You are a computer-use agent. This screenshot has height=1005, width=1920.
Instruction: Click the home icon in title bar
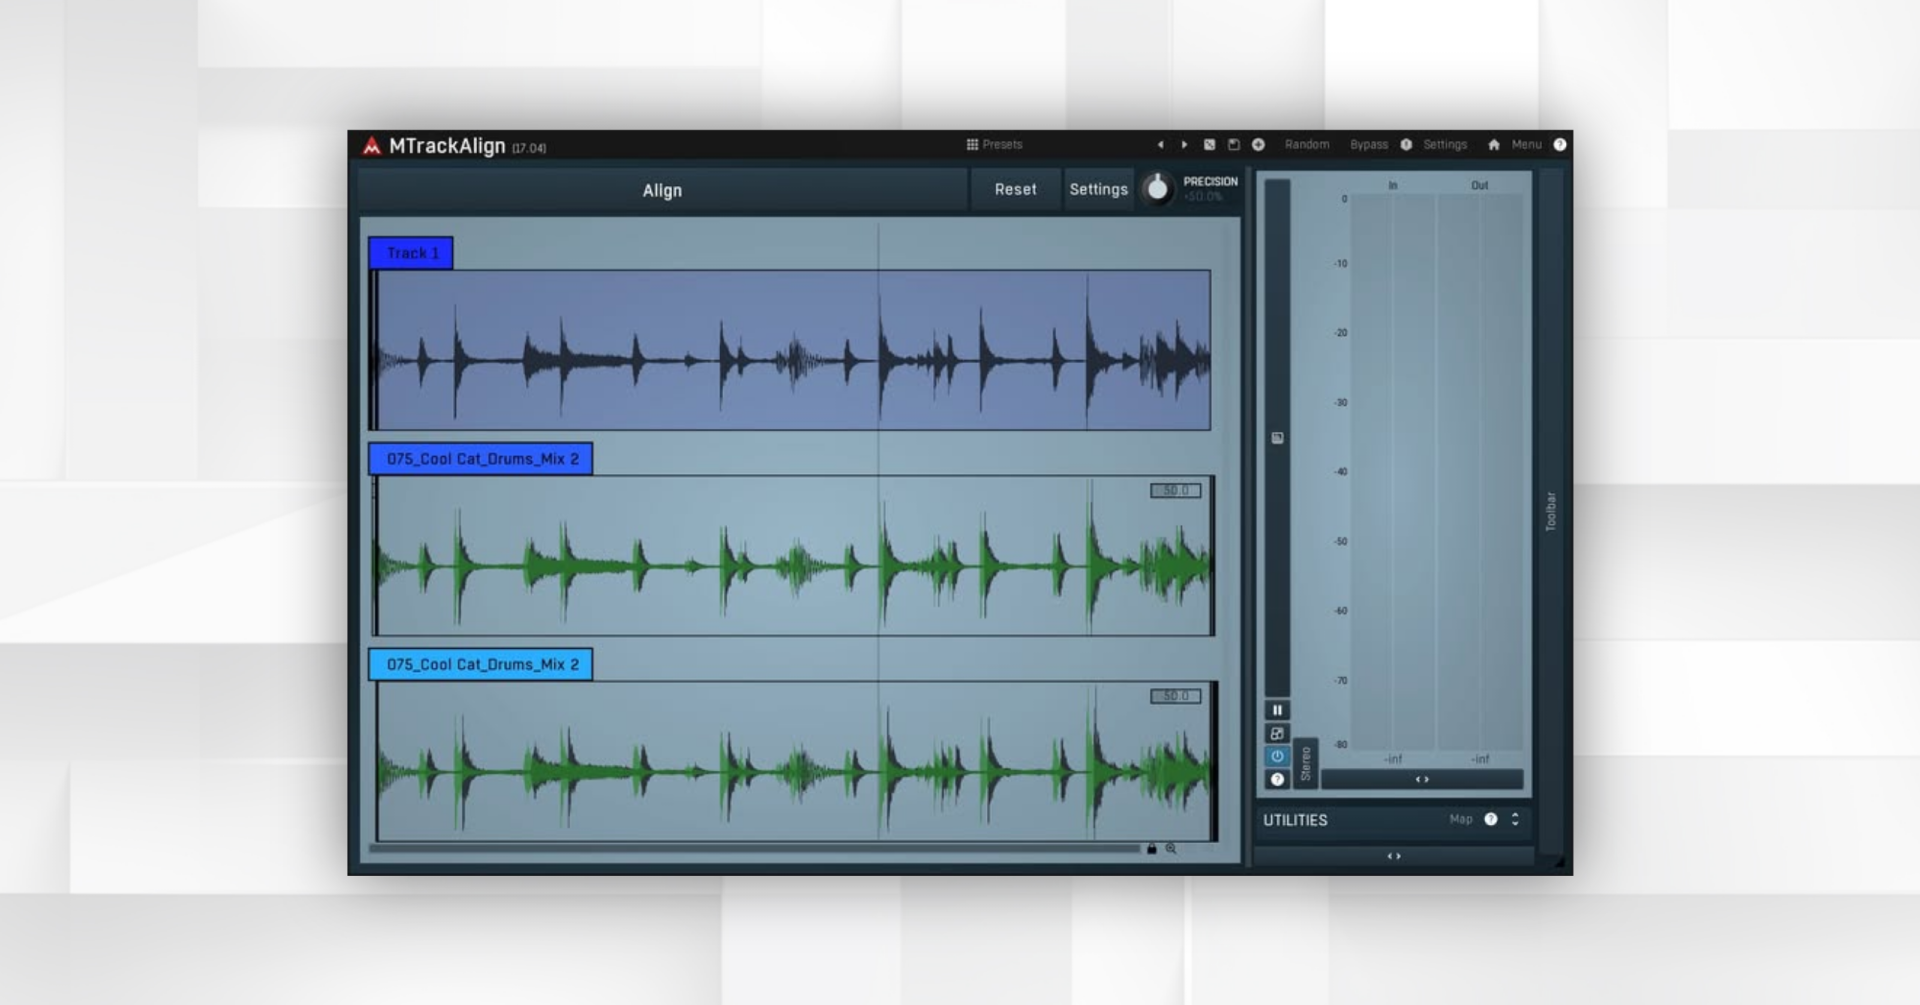[1494, 145]
